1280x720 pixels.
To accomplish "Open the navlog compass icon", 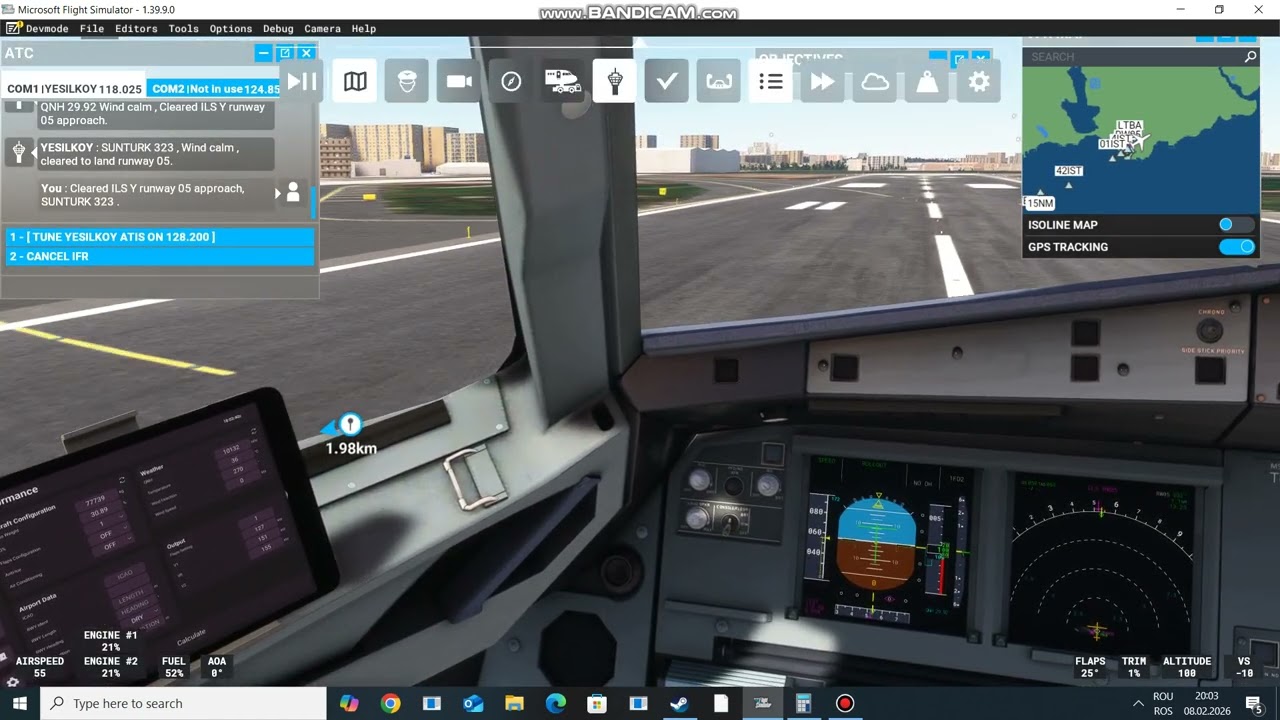I will click(511, 81).
